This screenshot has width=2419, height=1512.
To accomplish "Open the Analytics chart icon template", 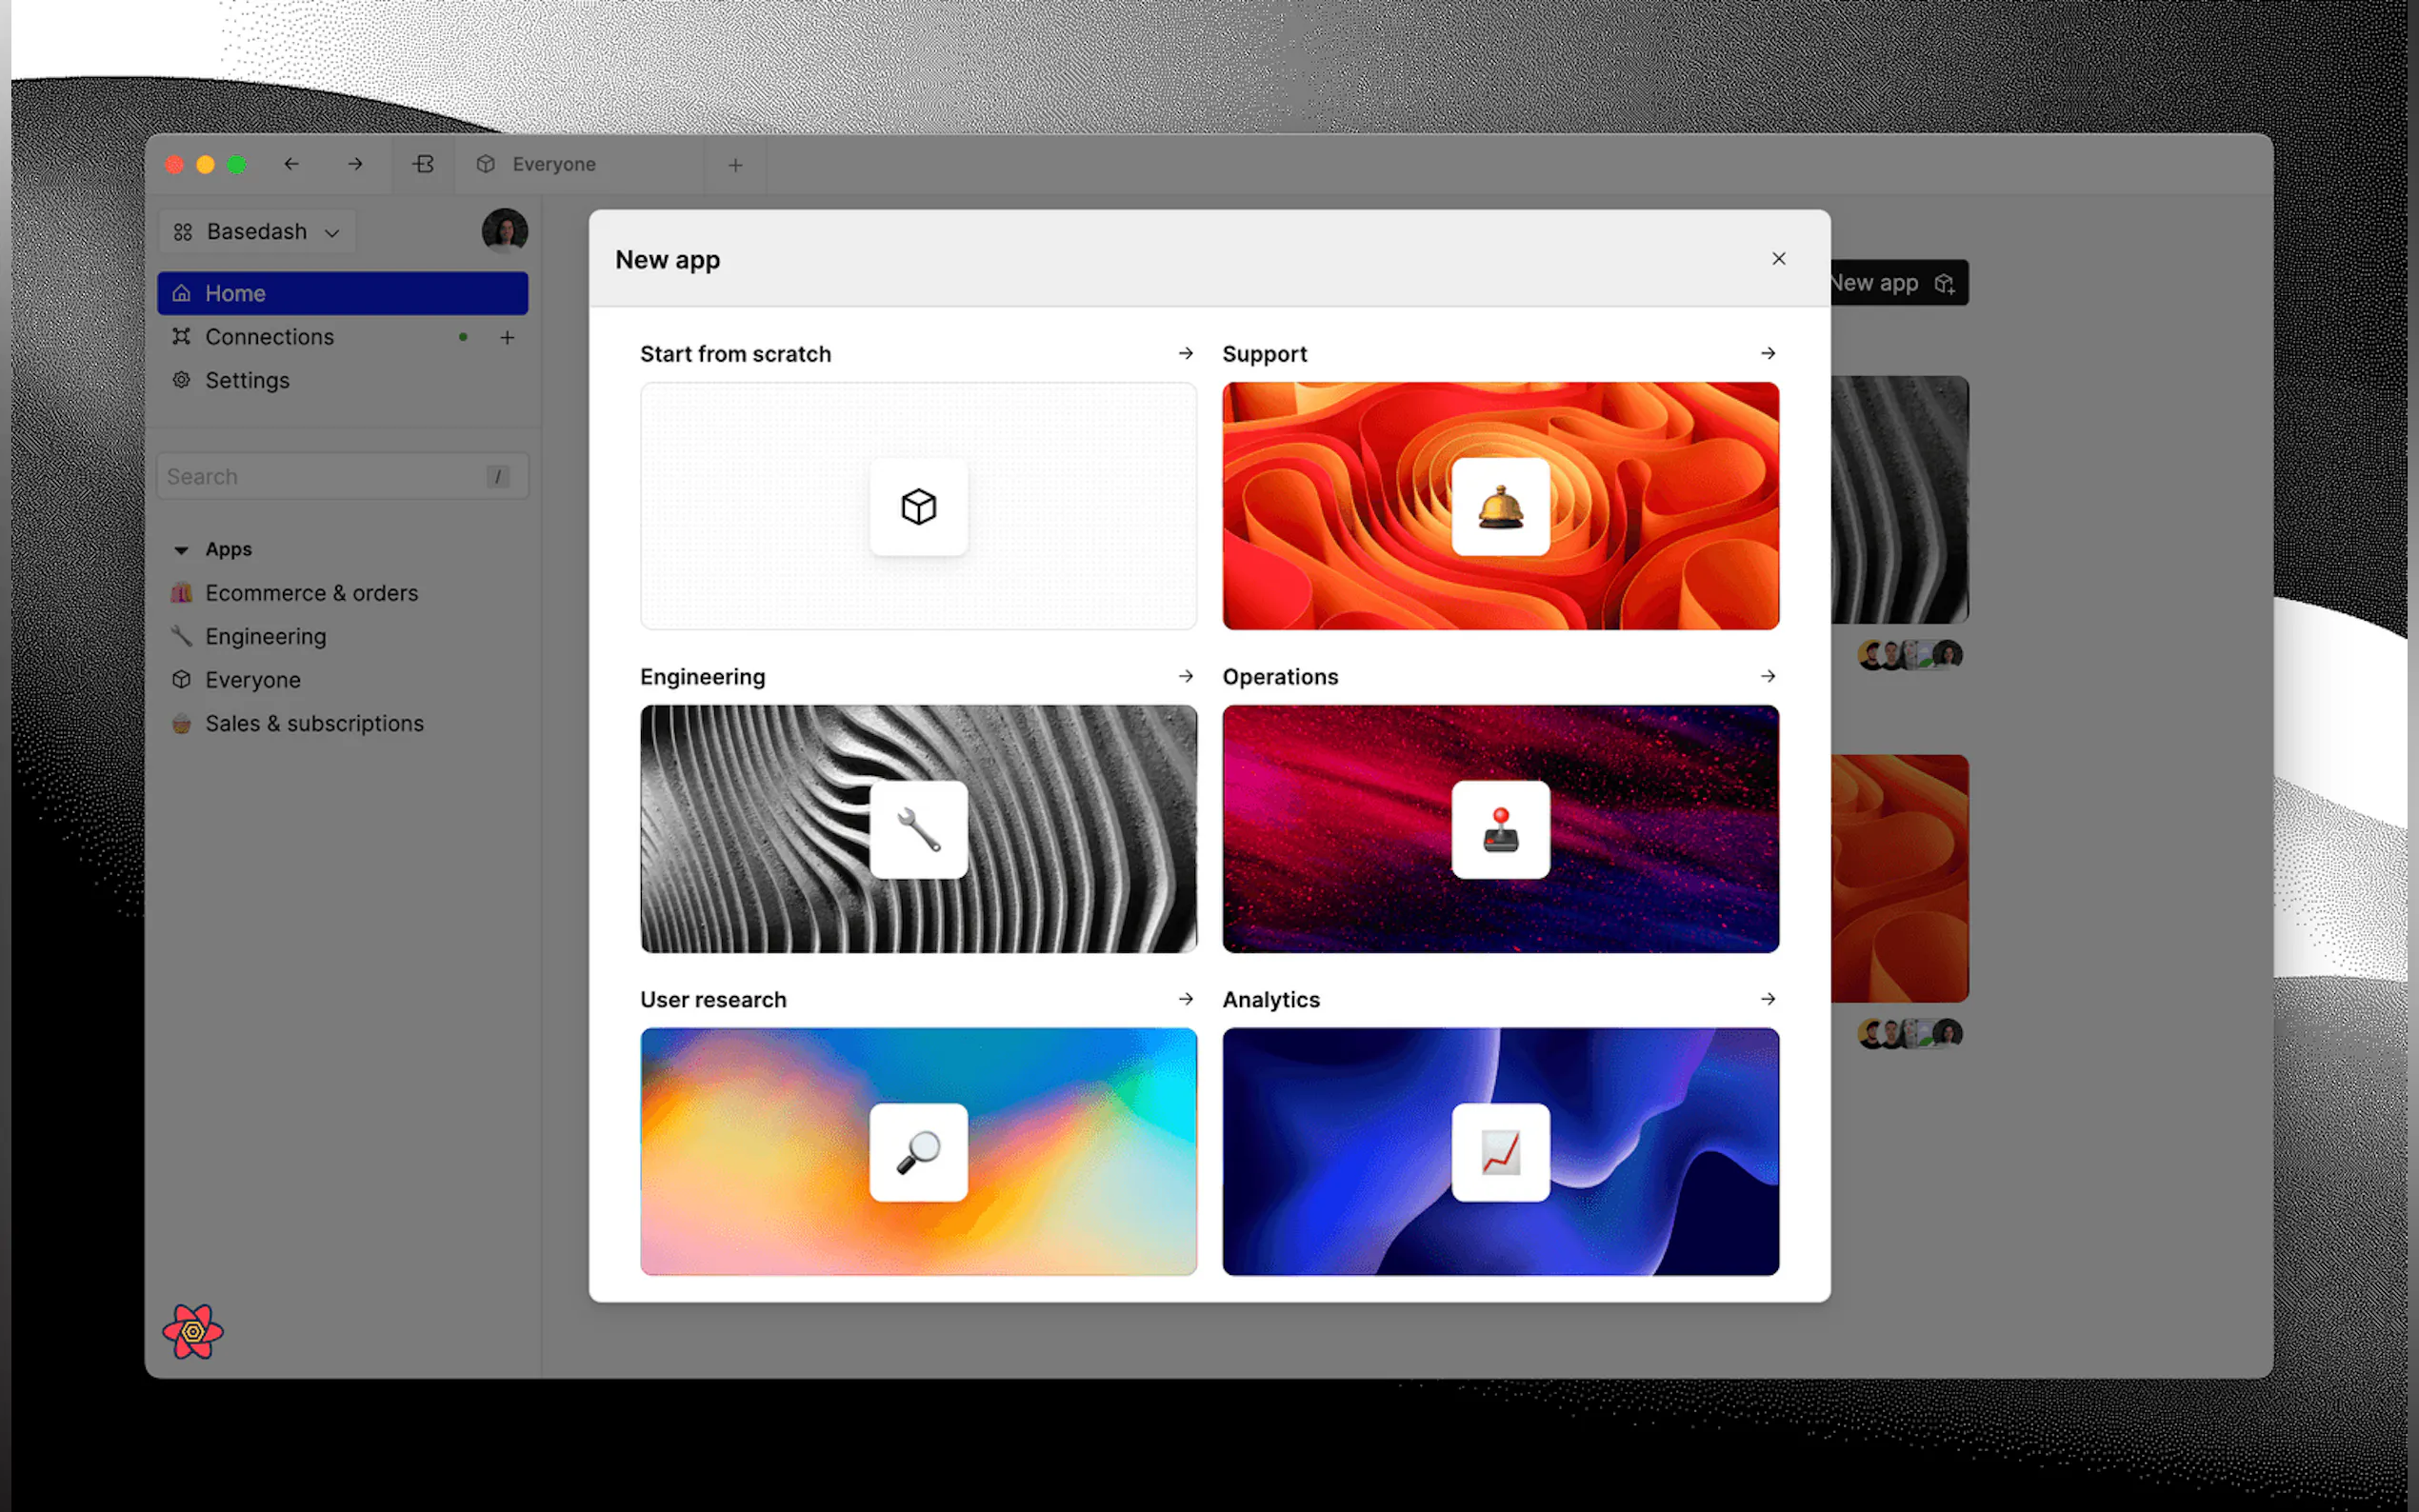I will tap(1500, 1152).
